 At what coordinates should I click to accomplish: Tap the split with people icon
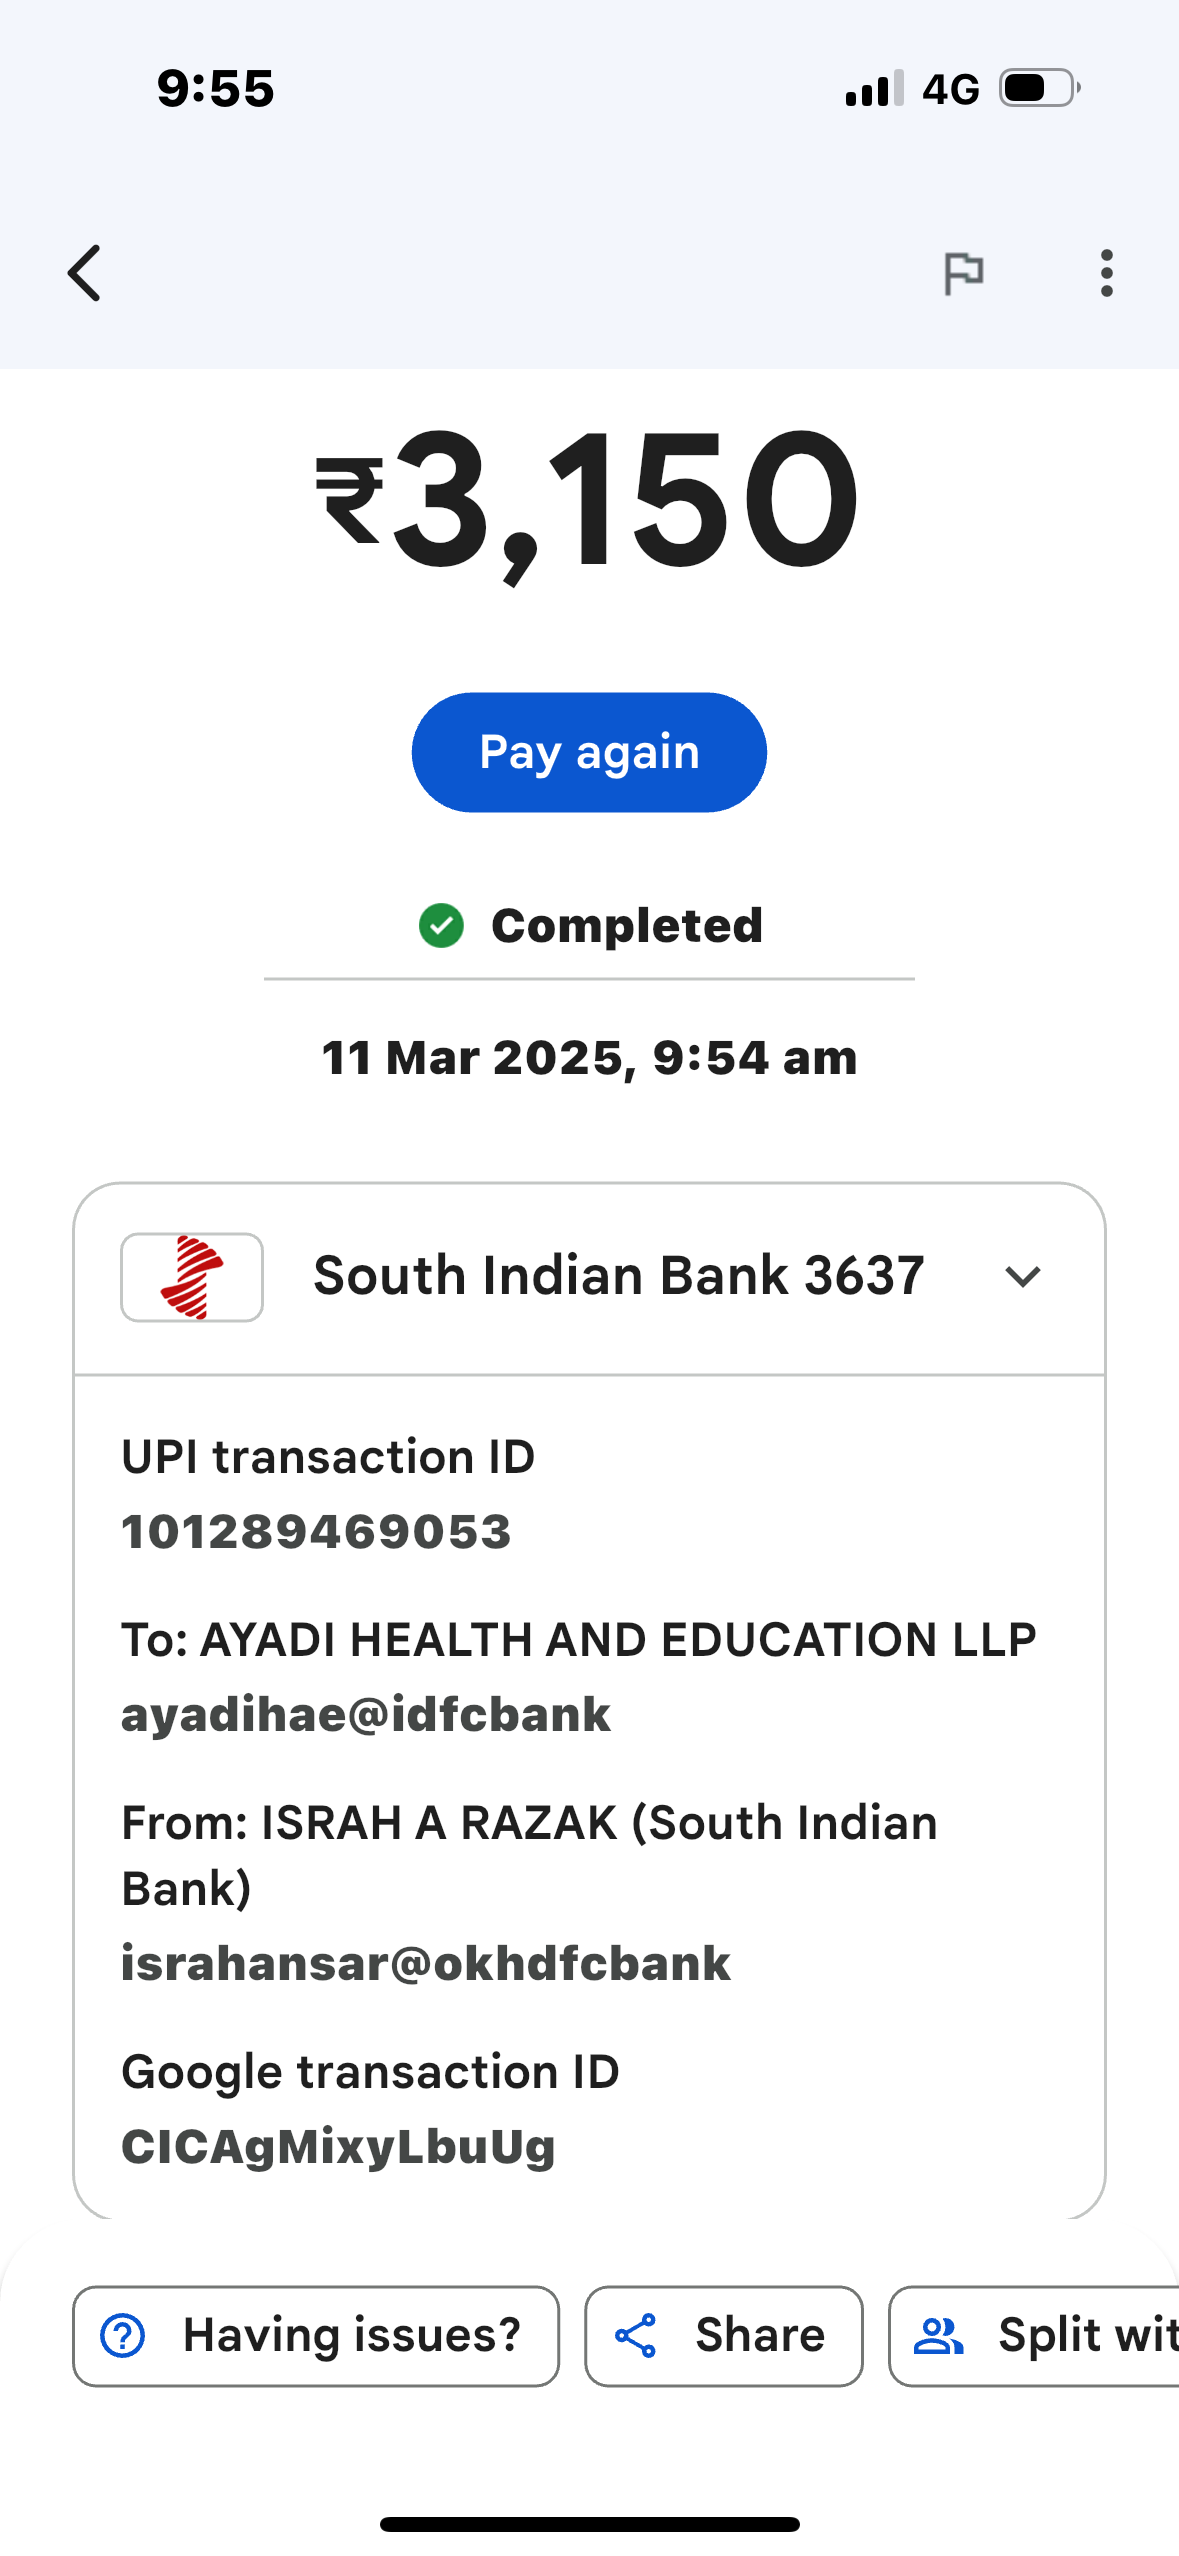938,2336
